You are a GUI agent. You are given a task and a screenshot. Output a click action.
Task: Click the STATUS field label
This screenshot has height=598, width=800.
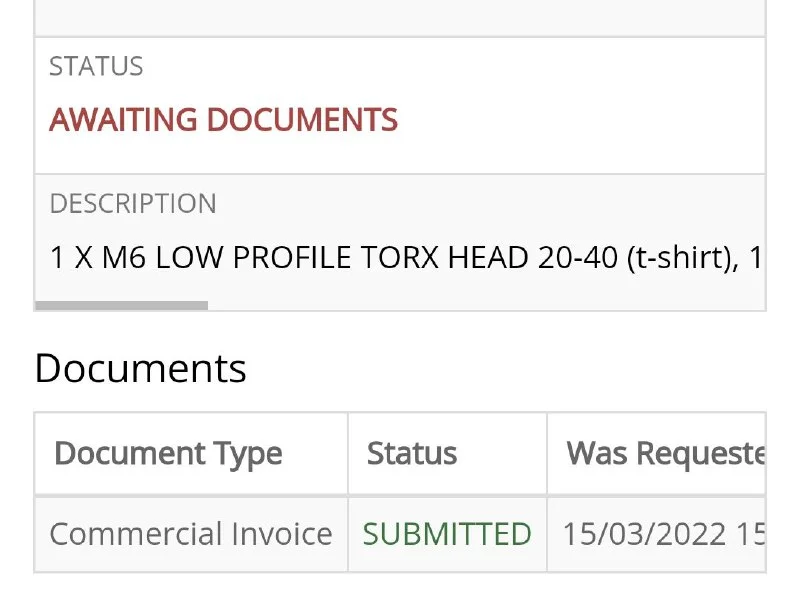pos(96,67)
